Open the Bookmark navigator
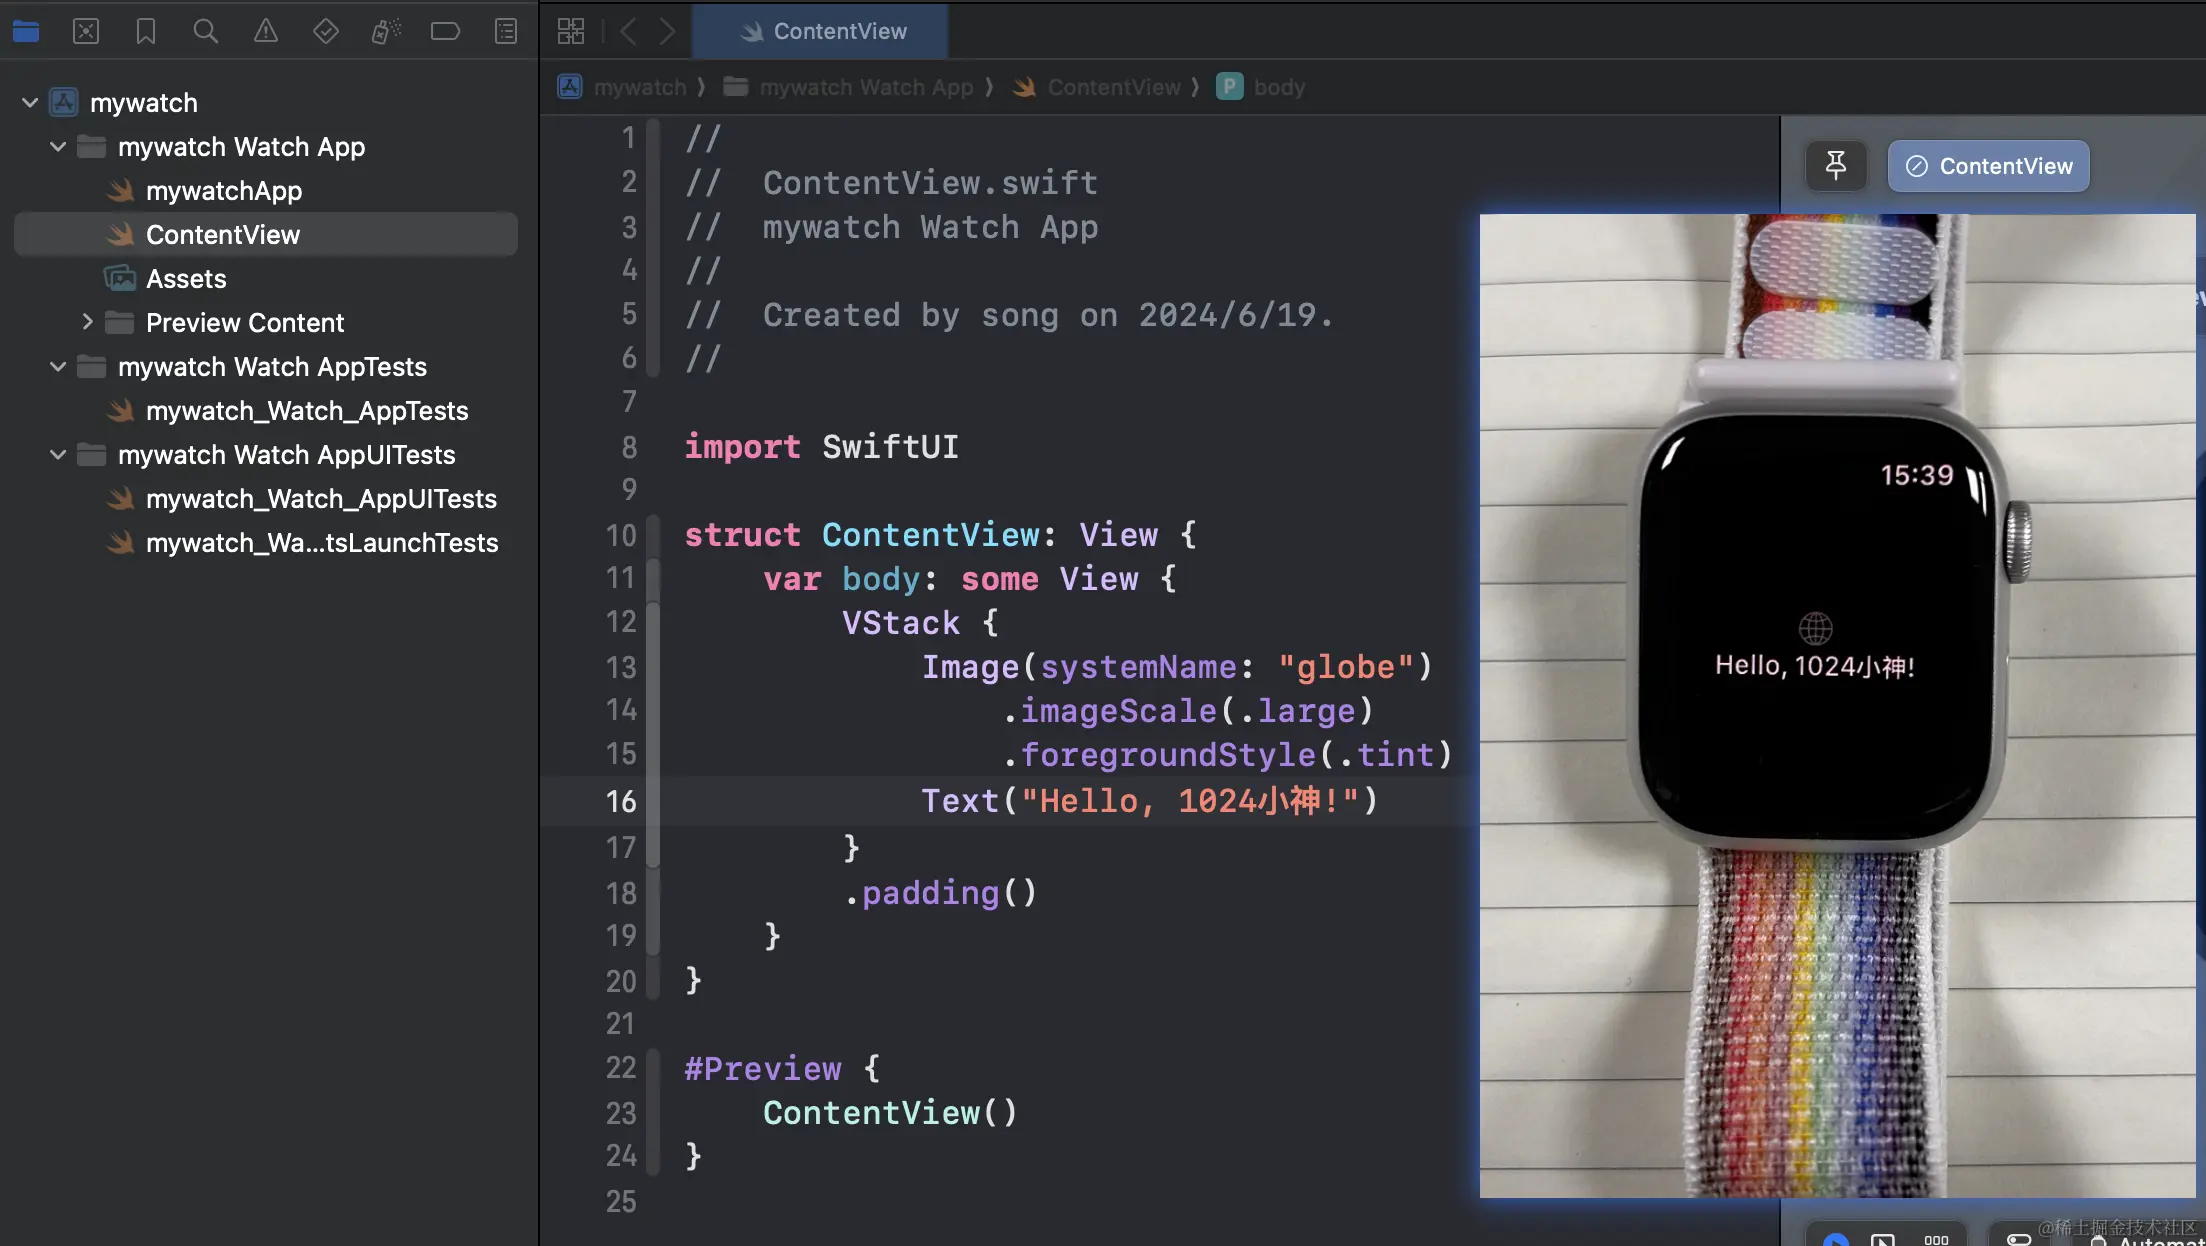The height and width of the screenshot is (1246, 2206). 146,31
